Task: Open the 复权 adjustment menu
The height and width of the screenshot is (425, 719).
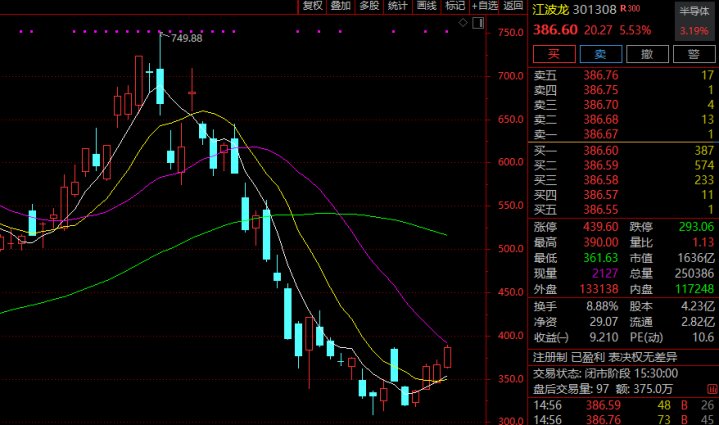Action: click(312, 6)
